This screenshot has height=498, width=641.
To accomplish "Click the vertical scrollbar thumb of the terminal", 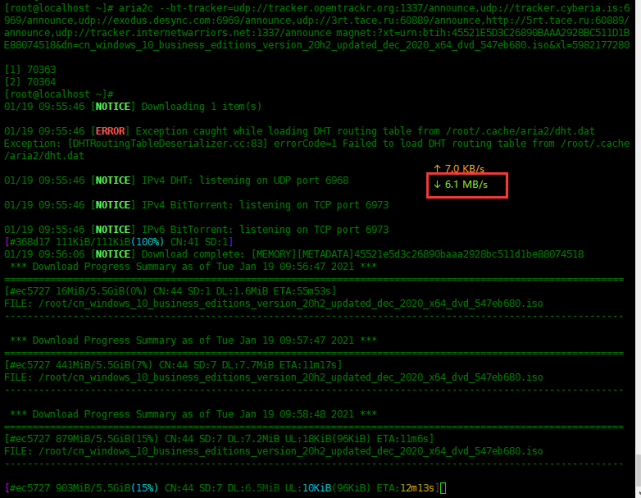I will pyautogui.click(x=638, y=471).
